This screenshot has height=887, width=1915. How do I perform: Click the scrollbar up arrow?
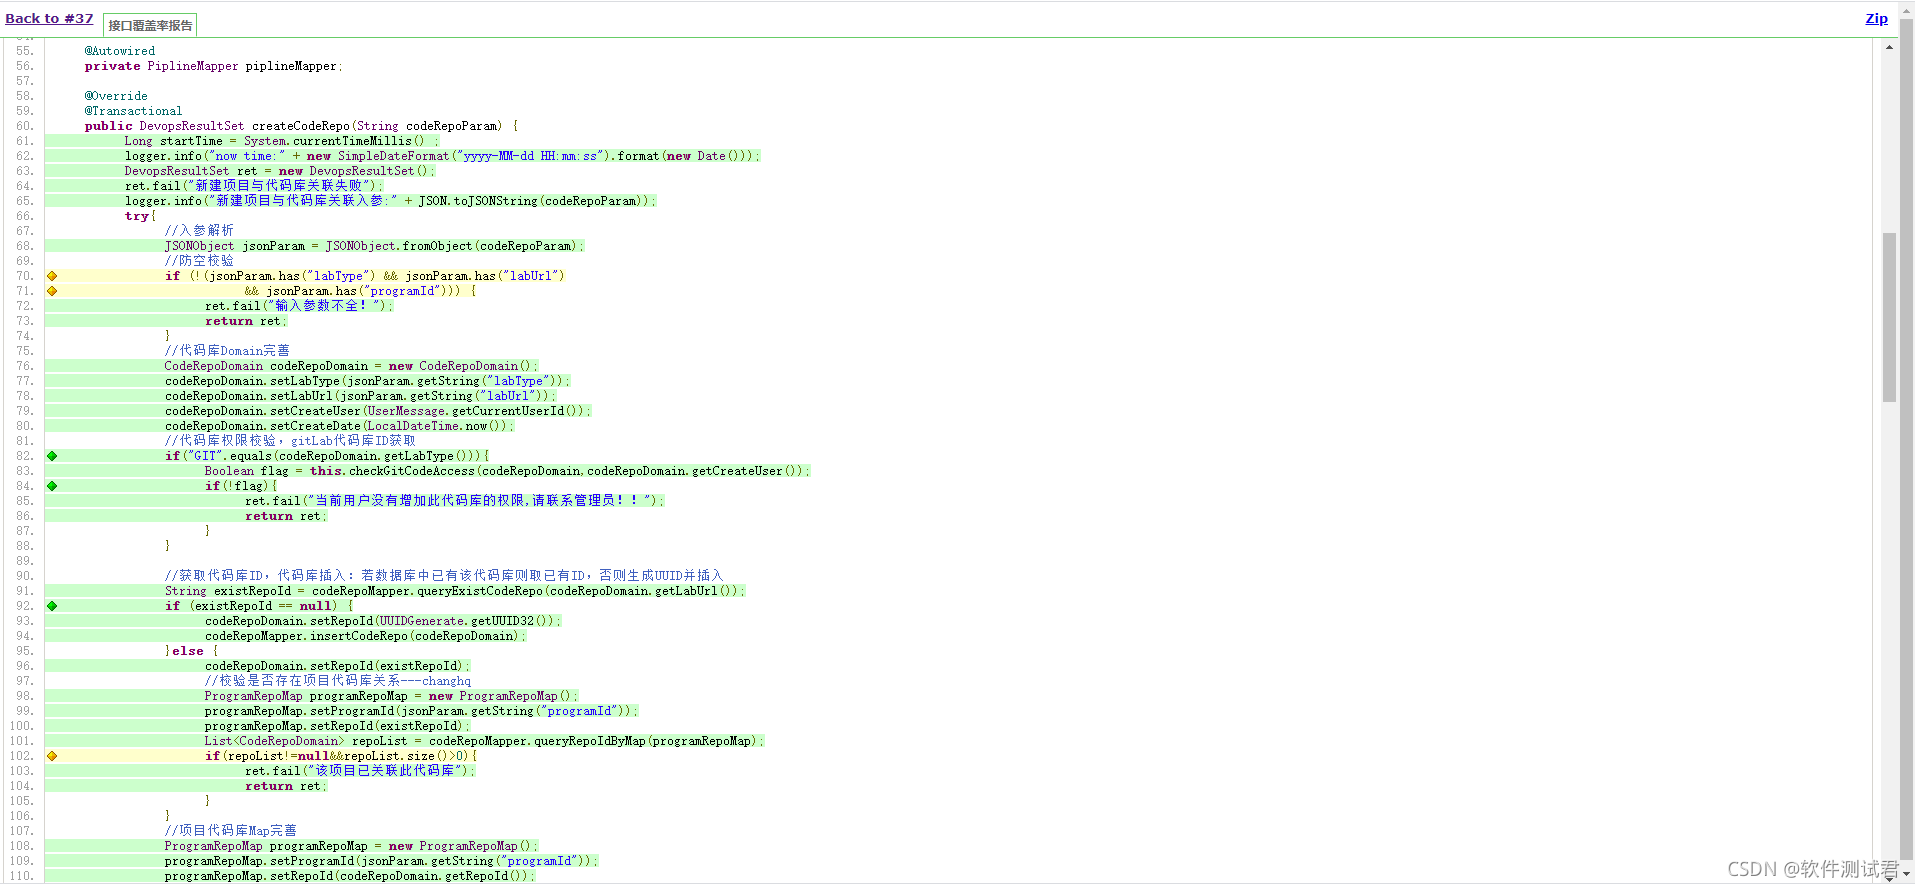pos(1889,47)
